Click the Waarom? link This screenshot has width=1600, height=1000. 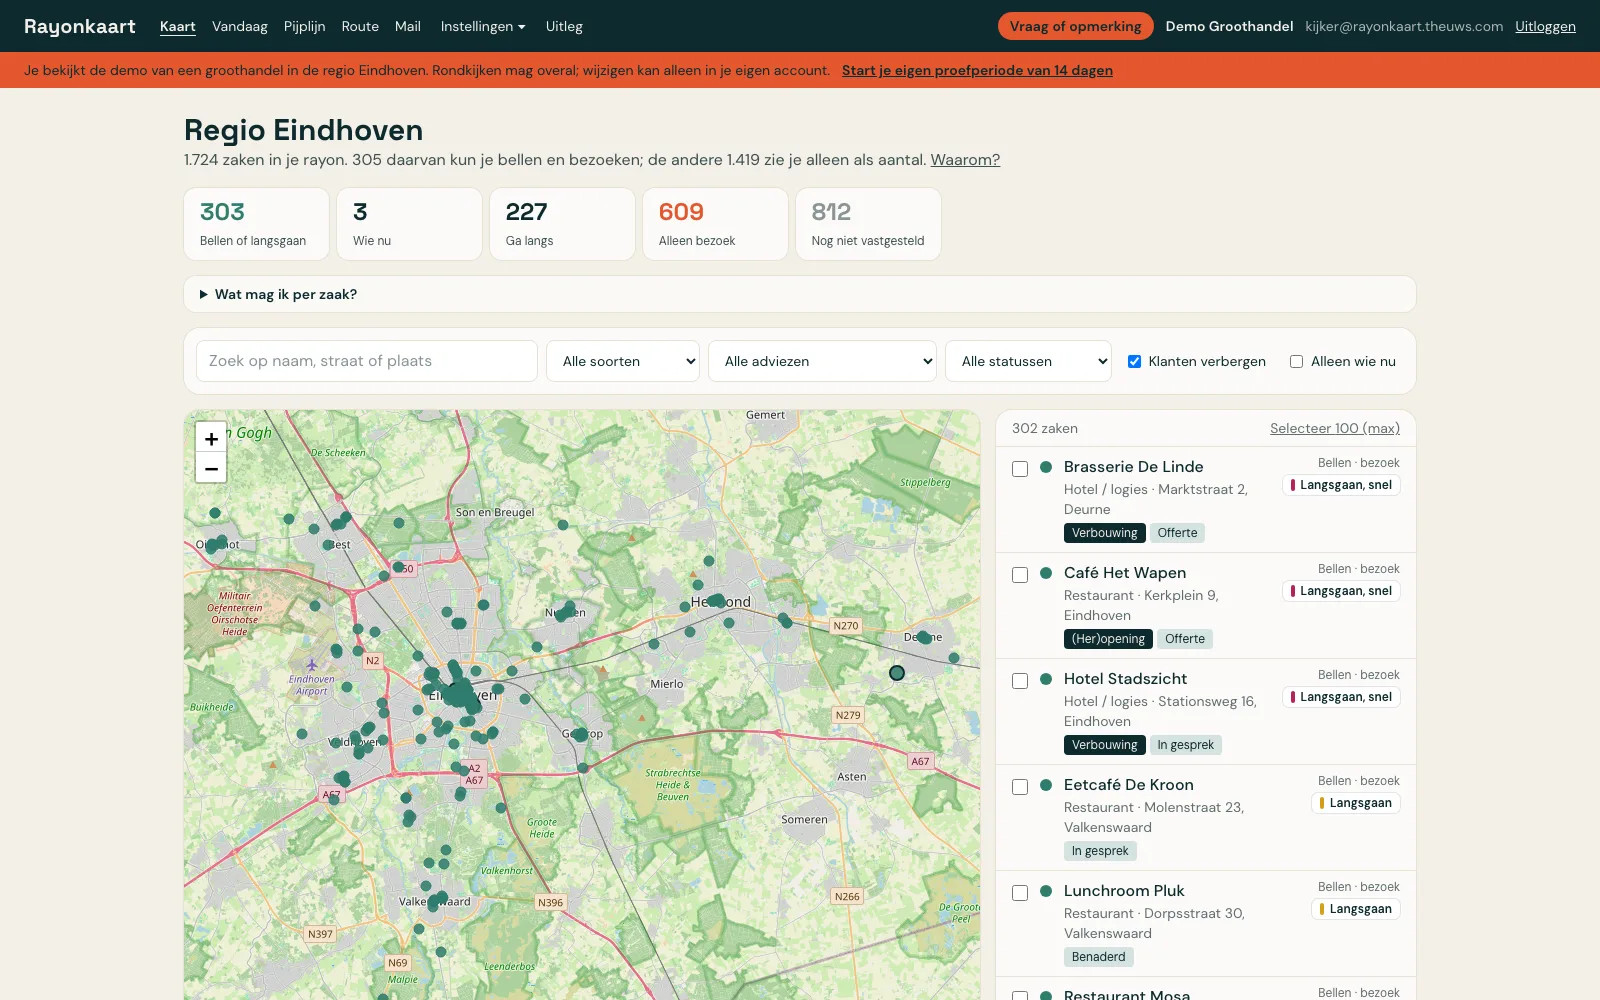(x=965, y=160)
